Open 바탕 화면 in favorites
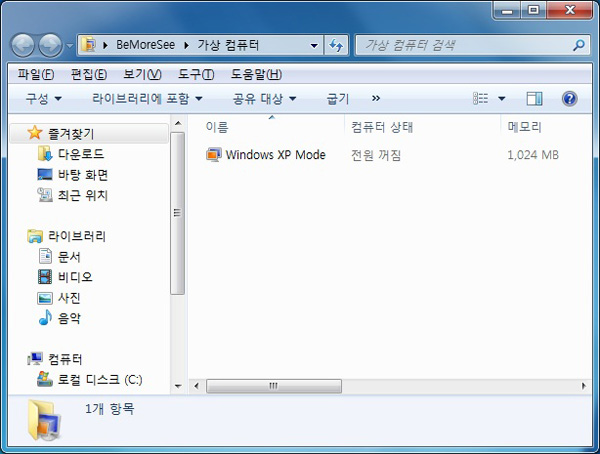Image resolution: width=600 pixels, height=454 pixels. [83, 175]
